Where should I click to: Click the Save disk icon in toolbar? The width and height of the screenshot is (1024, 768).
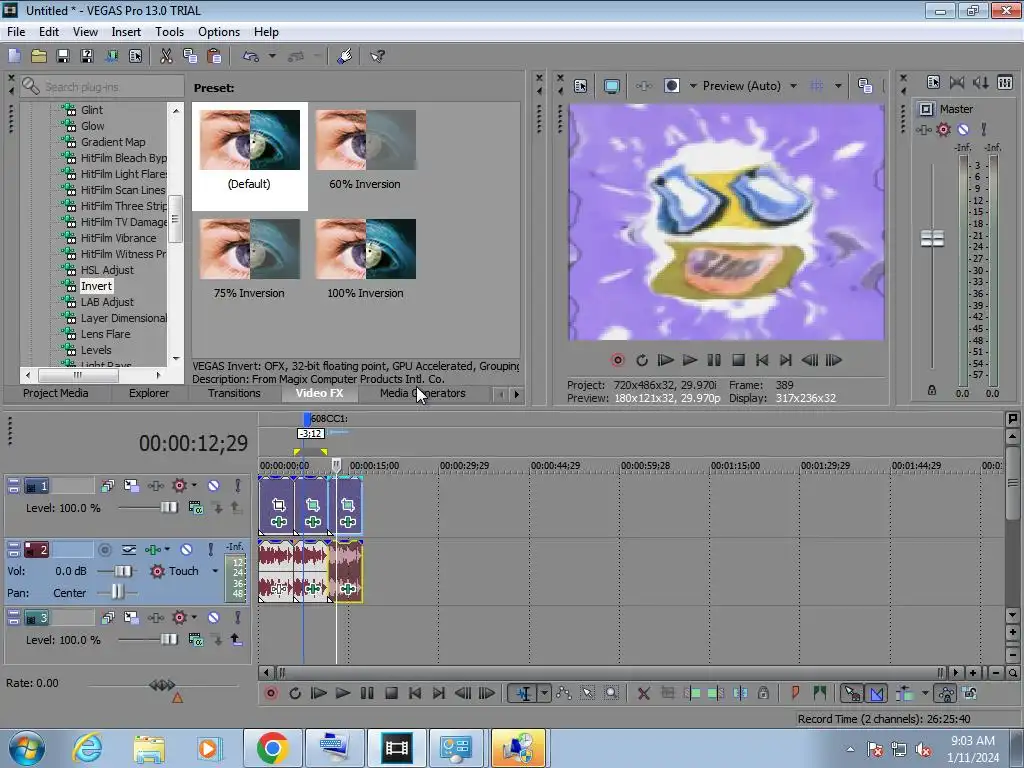pos(63,56)
